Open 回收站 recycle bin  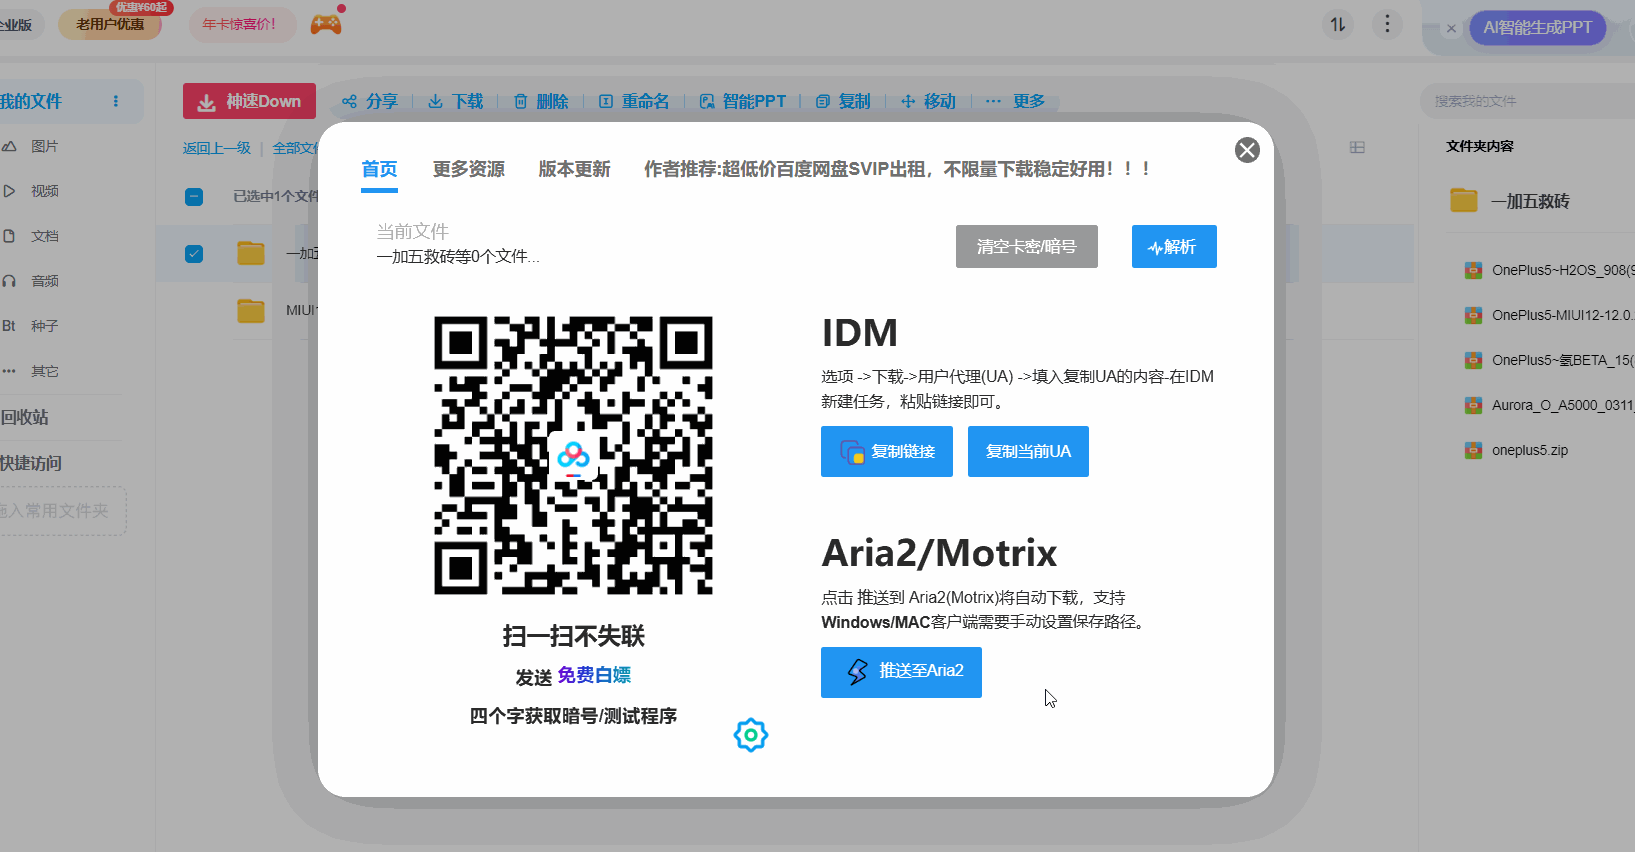point(25,417)
